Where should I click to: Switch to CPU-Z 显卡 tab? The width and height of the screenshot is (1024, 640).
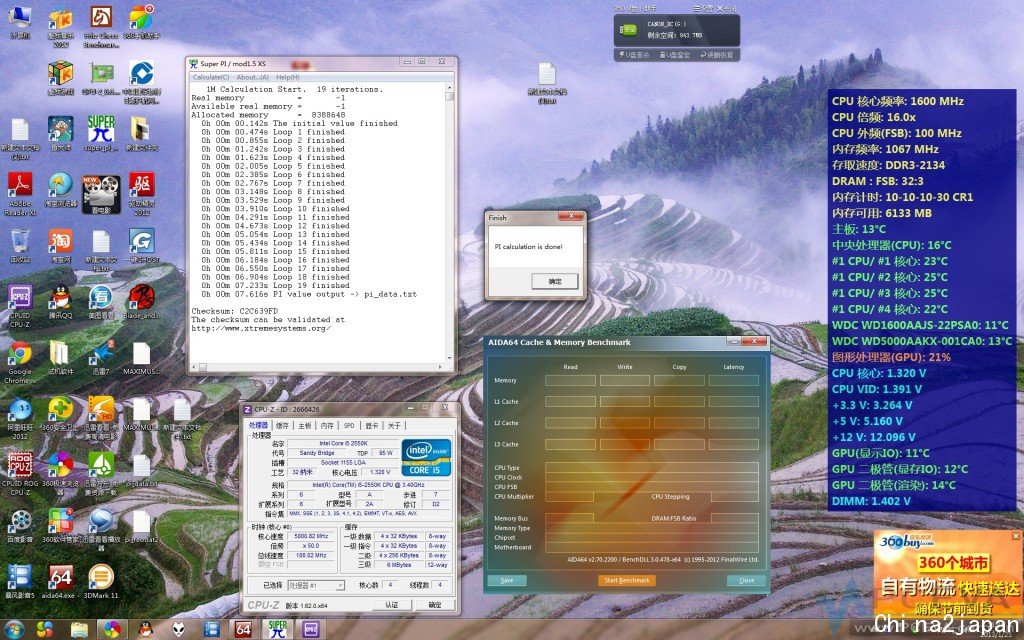(x=372, y=425)
